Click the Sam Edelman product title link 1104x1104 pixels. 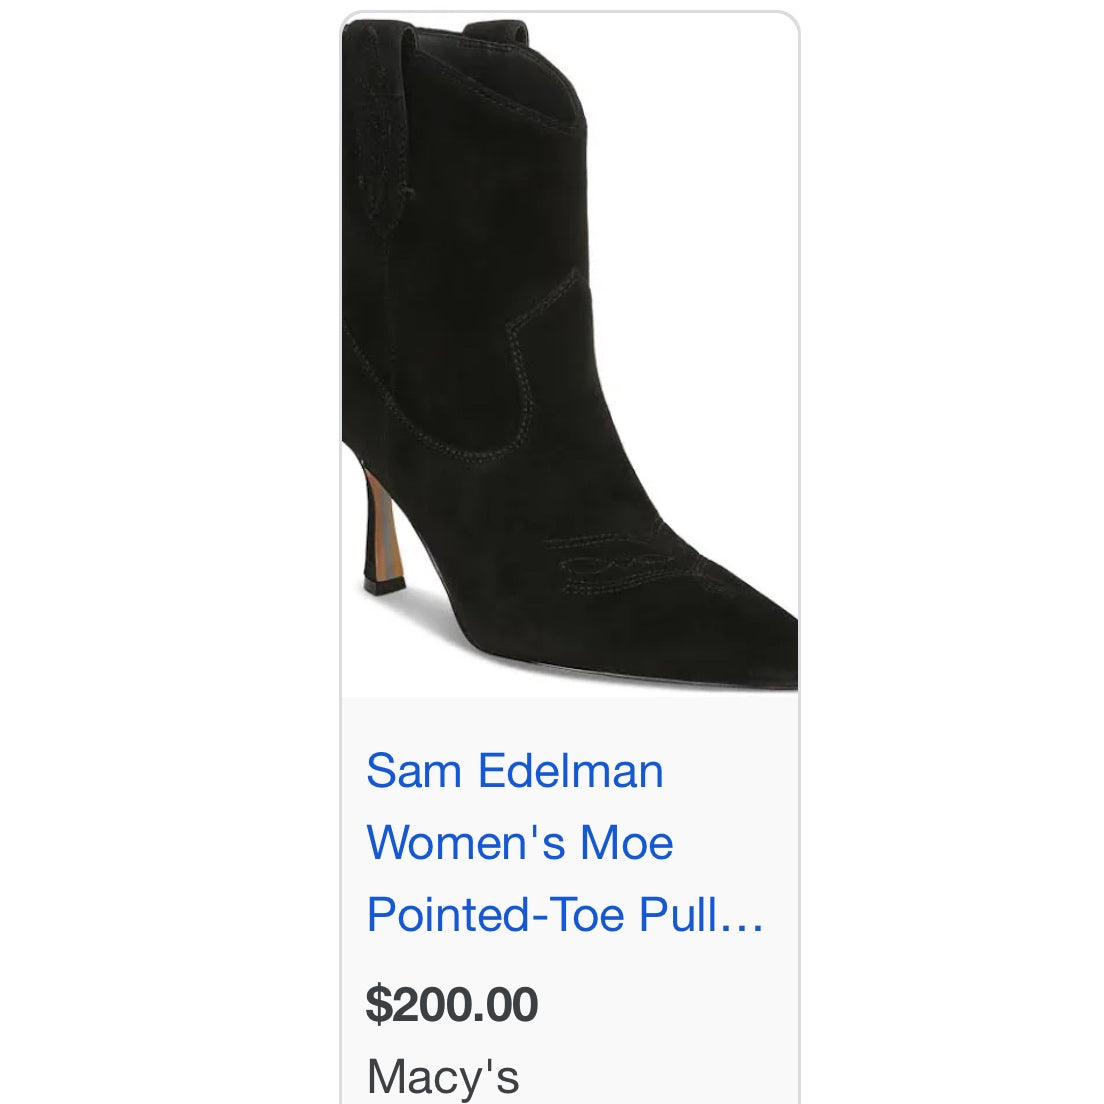click(x=515, y=772)
